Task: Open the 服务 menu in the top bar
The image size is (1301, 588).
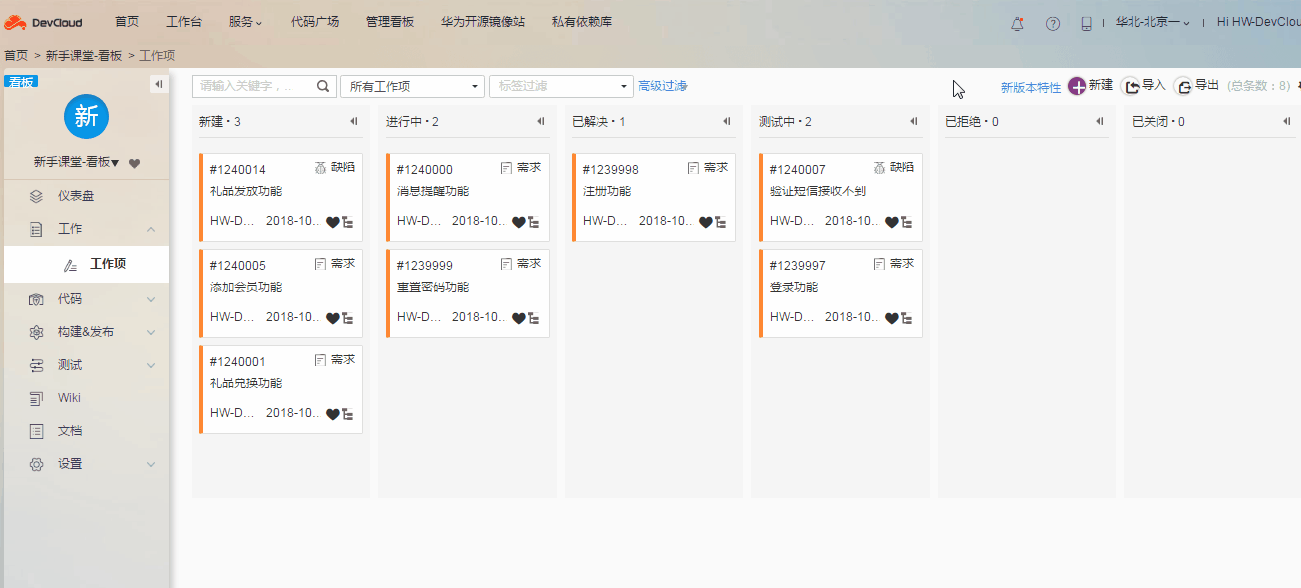Action: pos(245,21)
